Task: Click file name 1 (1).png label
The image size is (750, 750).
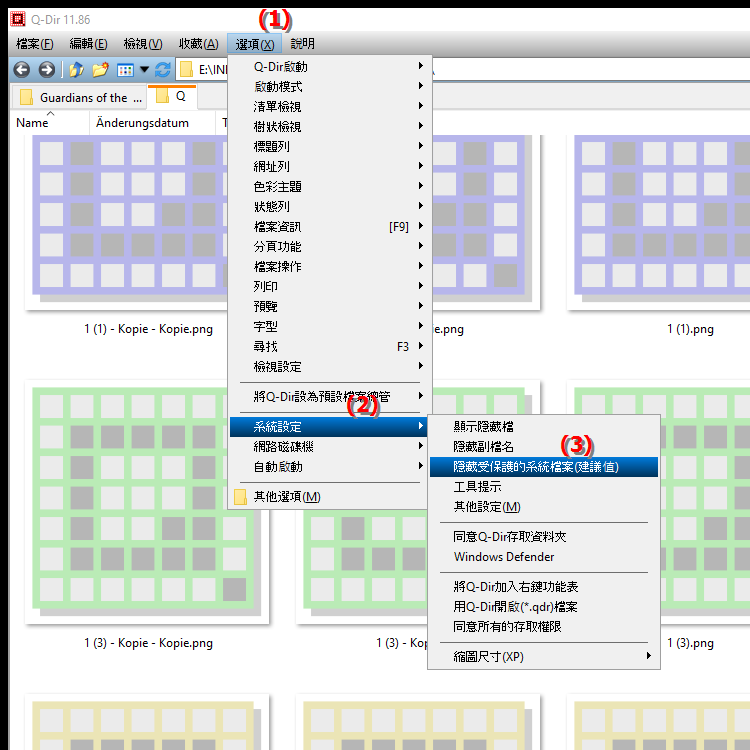Action: [690, 329]
